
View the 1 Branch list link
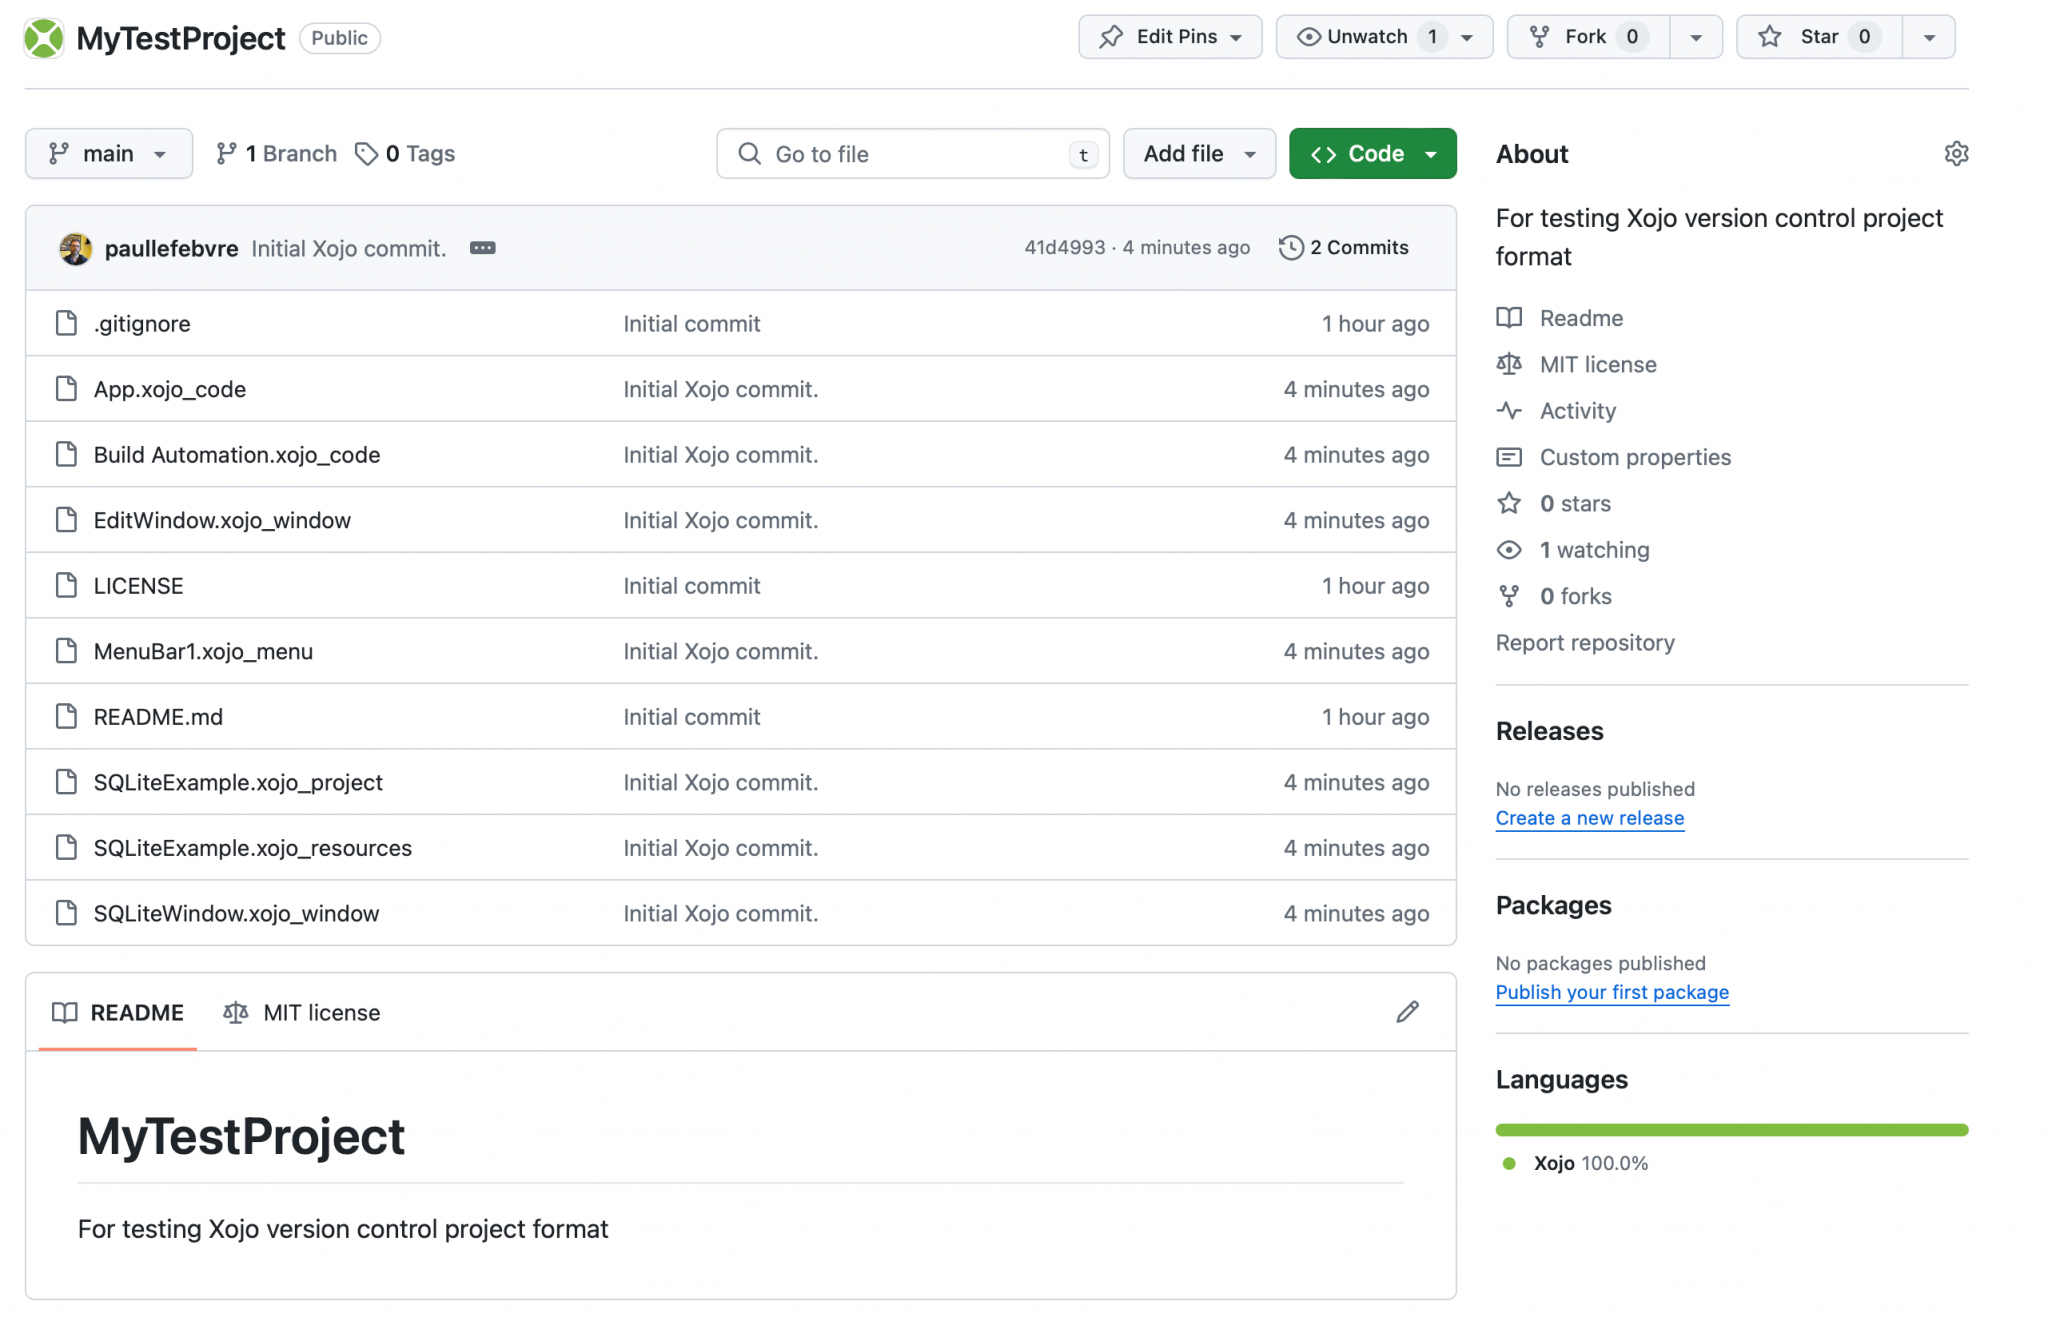click(x=277, y=153)
